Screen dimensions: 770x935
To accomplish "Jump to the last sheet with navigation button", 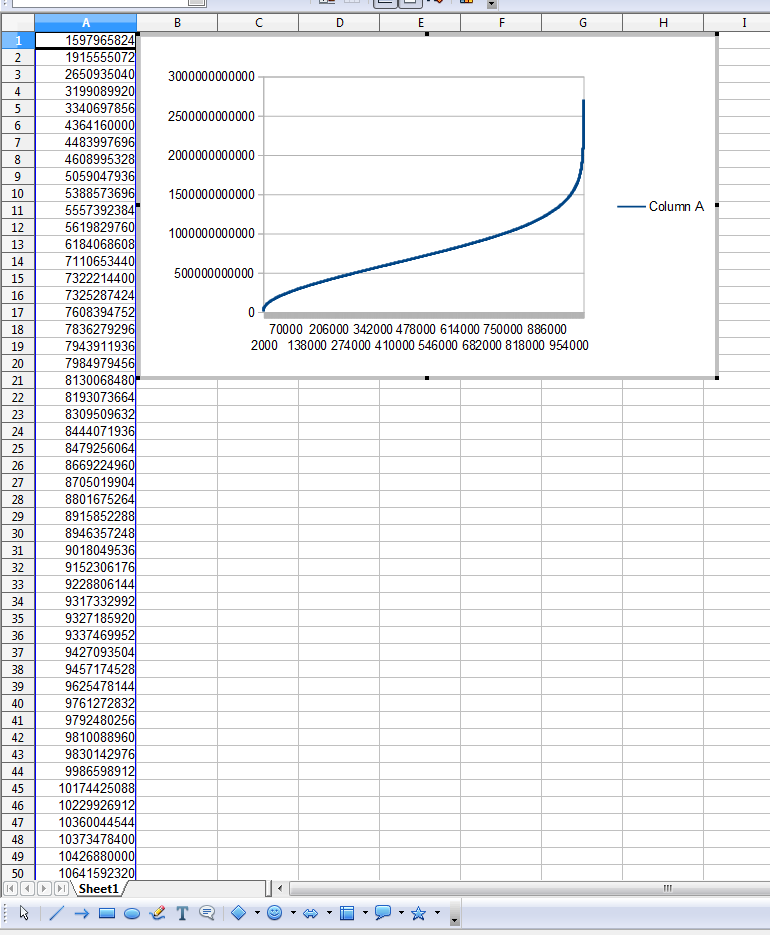I will (x=61, y=888).
